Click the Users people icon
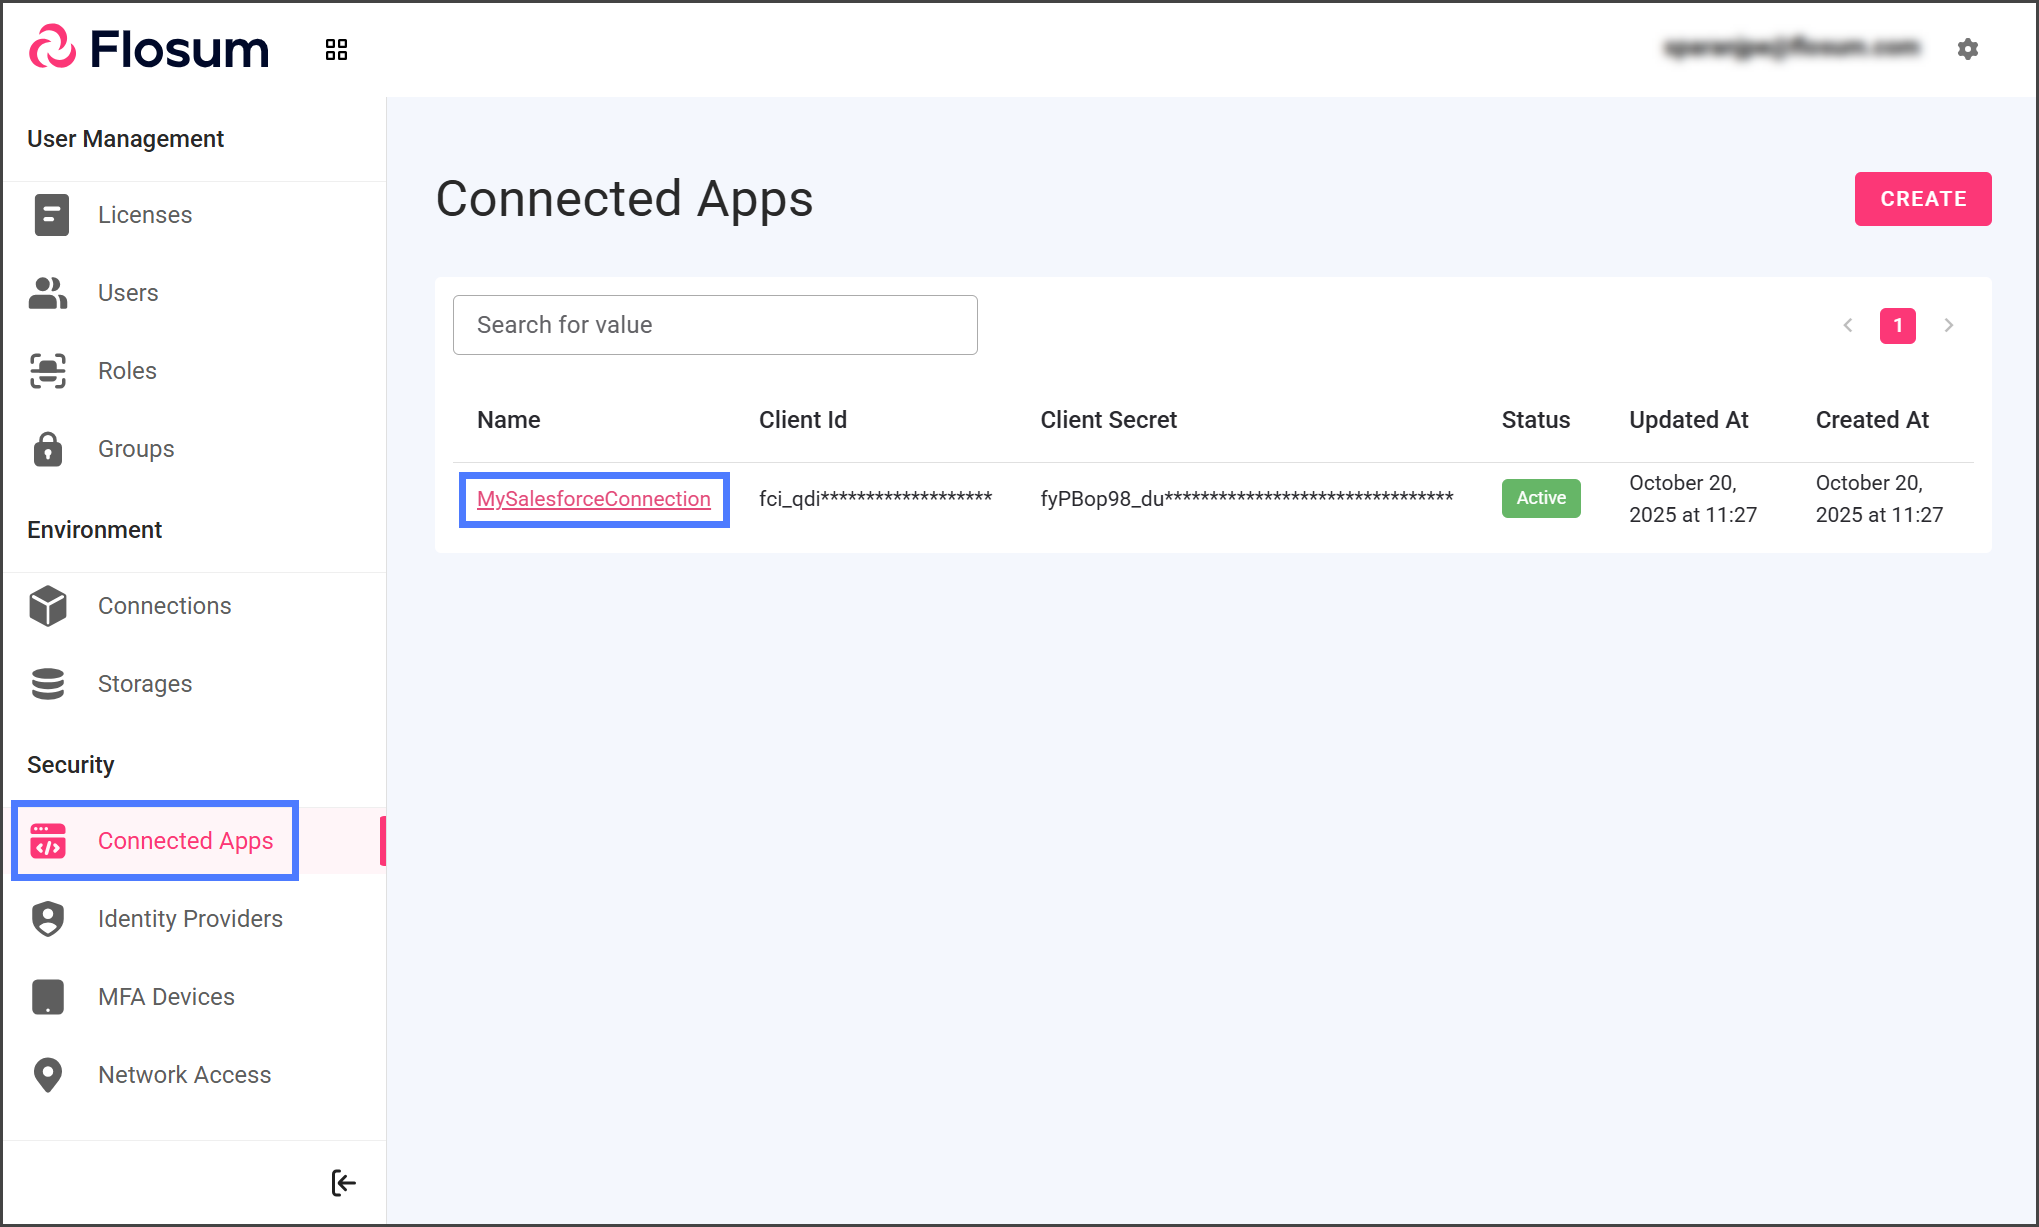The height and width of the screenshot is (1227, 2039). (48, 293)
